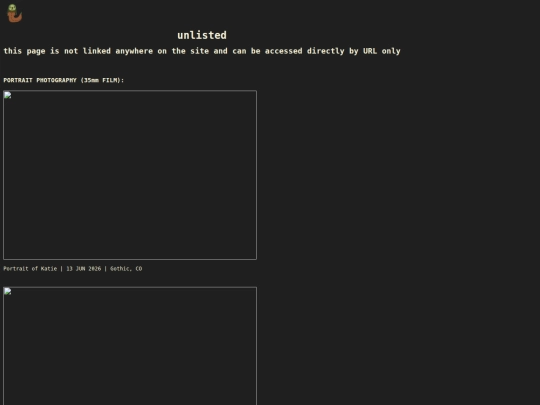Click the 'Portrait of Katie | 13 JUN 2026' caption
The height and width of the screenshot is (405, 540).
pyautogui.click(x=73, y=269)
